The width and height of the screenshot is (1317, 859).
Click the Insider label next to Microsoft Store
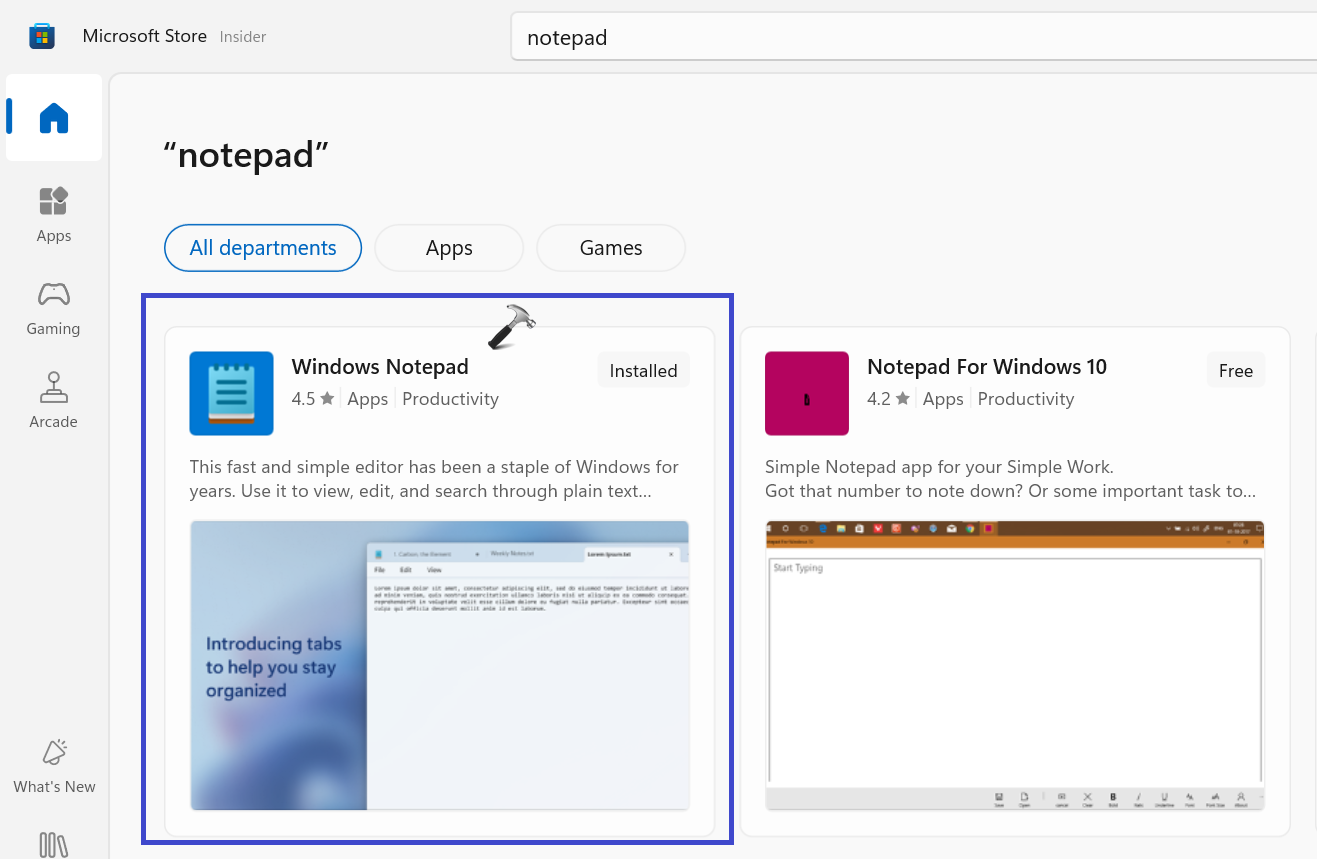(x=242, y=36)
